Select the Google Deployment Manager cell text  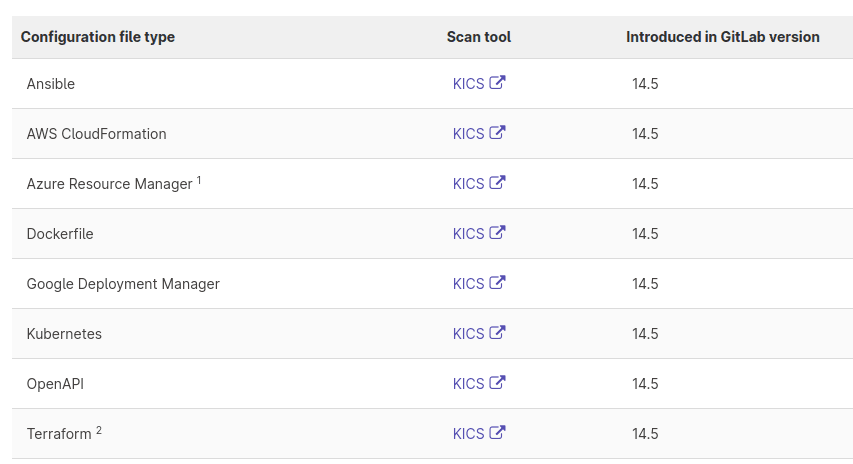point(123,284)
